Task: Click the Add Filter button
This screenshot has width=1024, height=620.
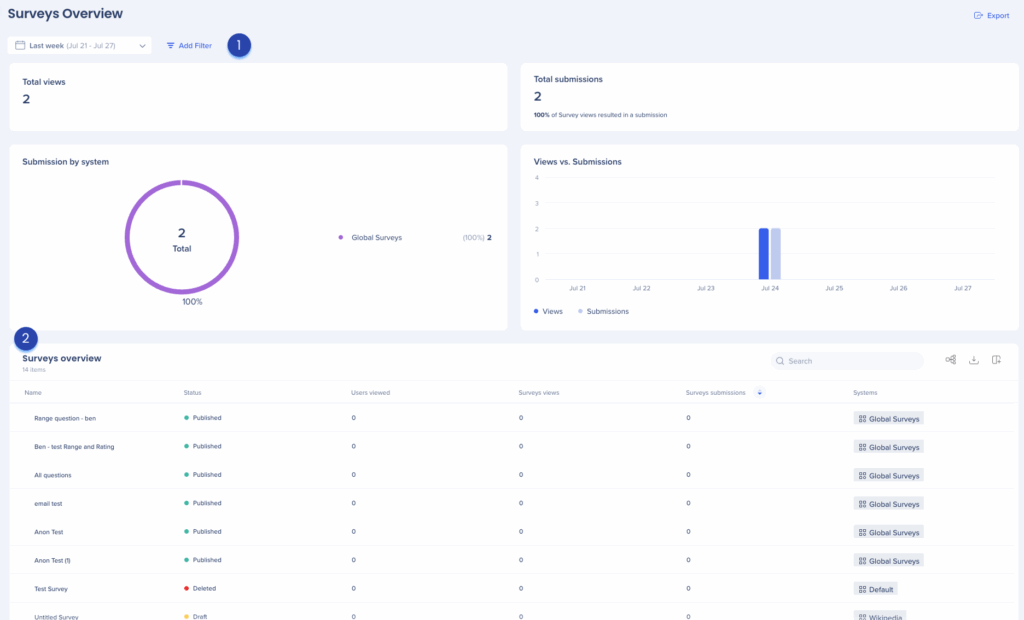Action: click(x=189, y=45)
